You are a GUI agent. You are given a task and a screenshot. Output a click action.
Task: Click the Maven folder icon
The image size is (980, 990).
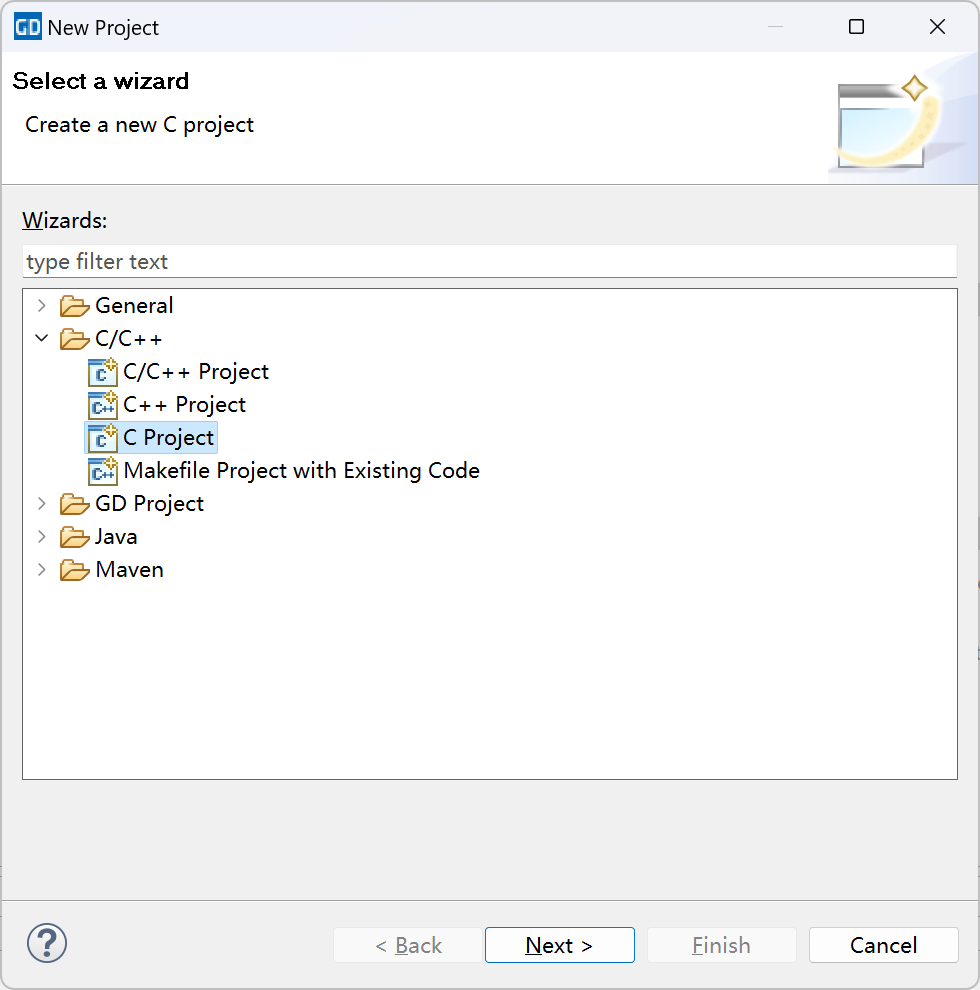pyautogui.click(x=75, y=570)
